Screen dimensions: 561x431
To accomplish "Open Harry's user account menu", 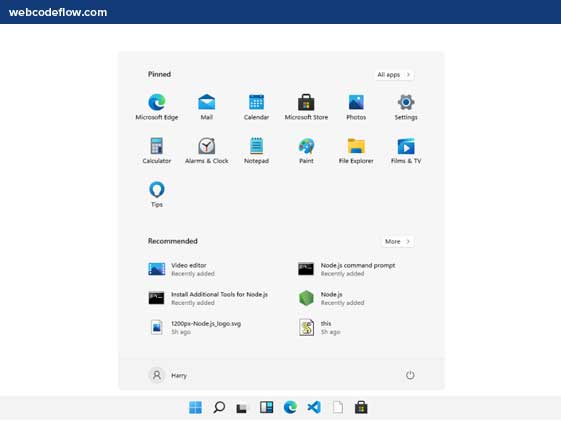I will [168, 375].
